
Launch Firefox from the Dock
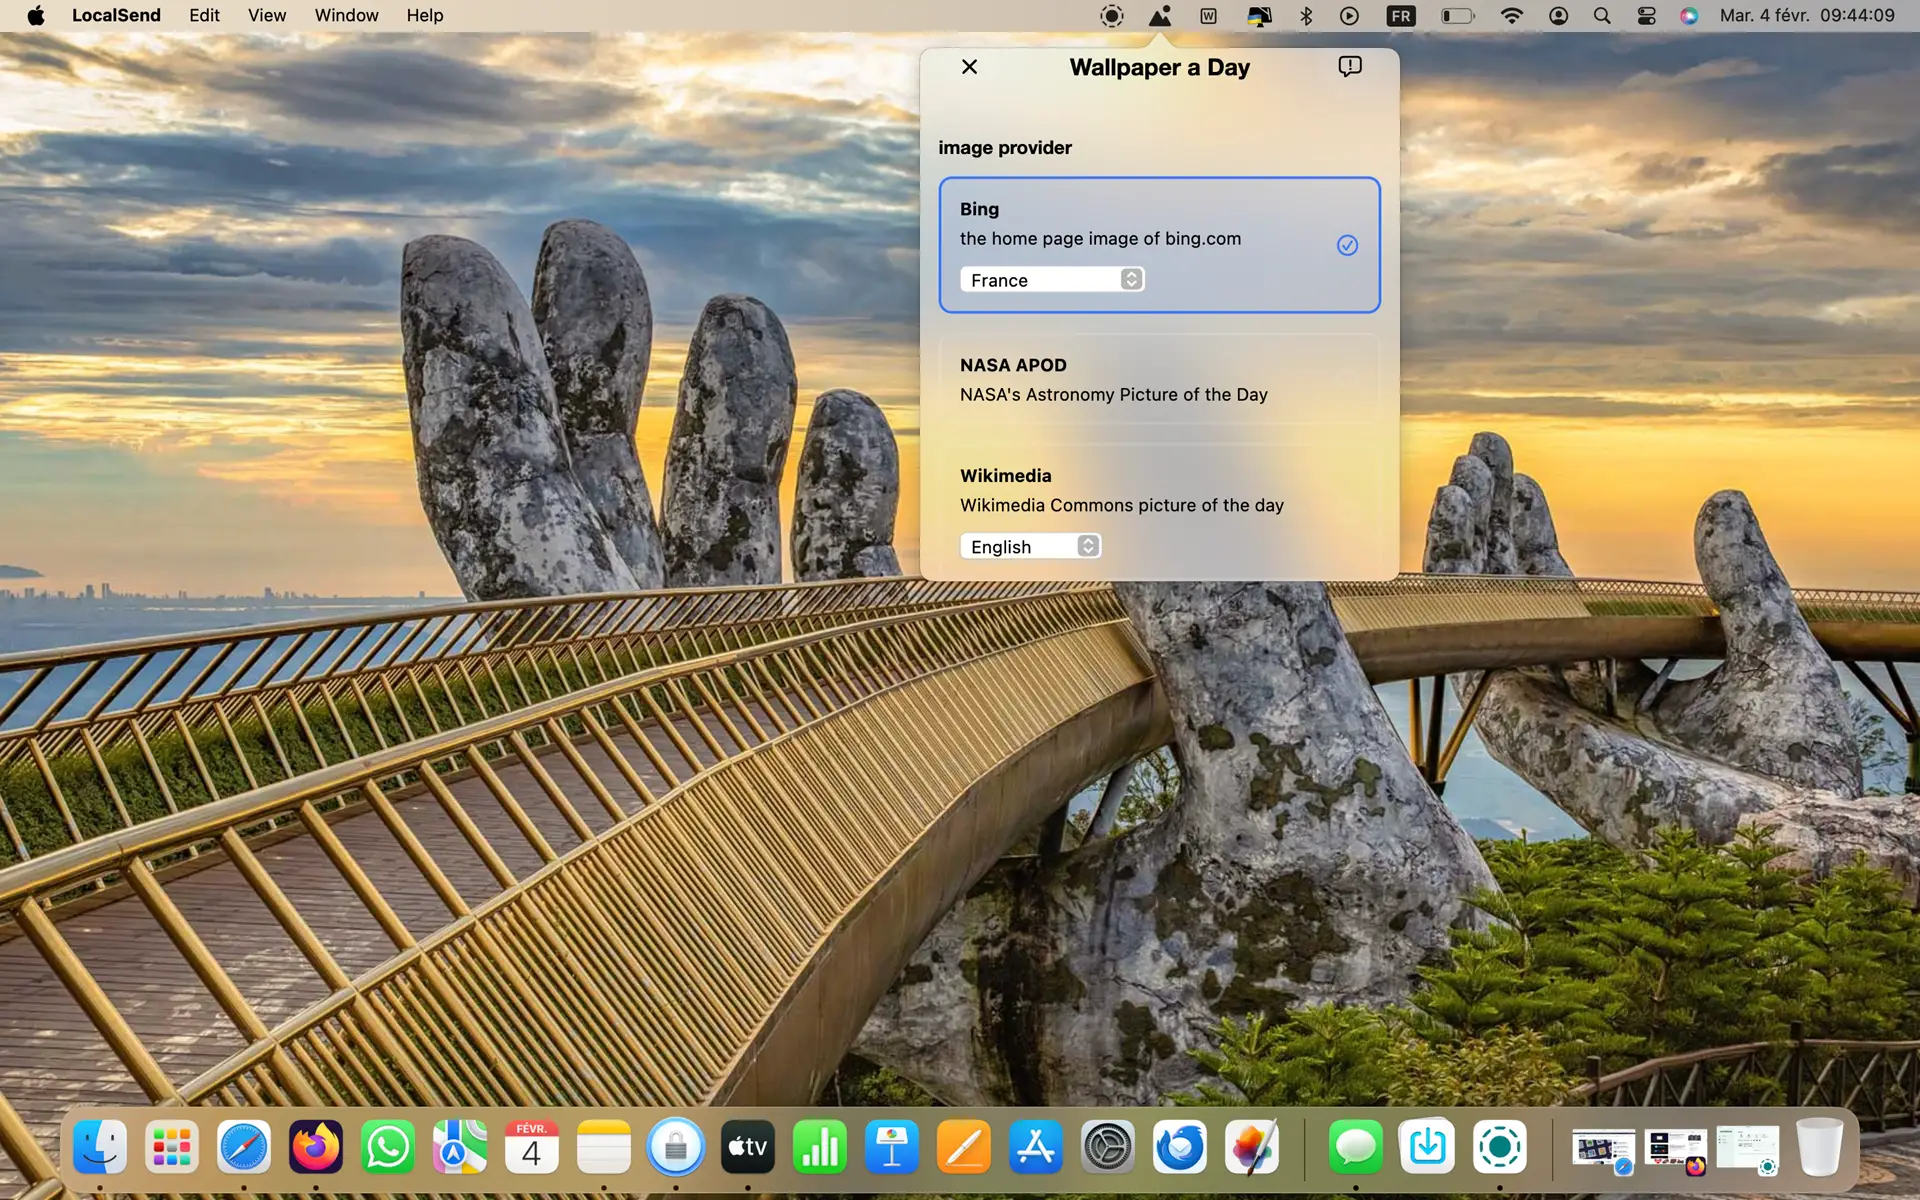tap(316, 1146)
